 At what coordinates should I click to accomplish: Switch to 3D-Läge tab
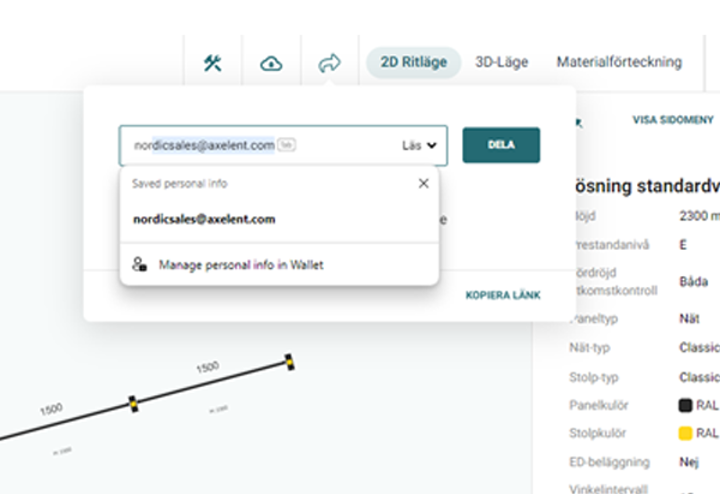coord(501,62)
